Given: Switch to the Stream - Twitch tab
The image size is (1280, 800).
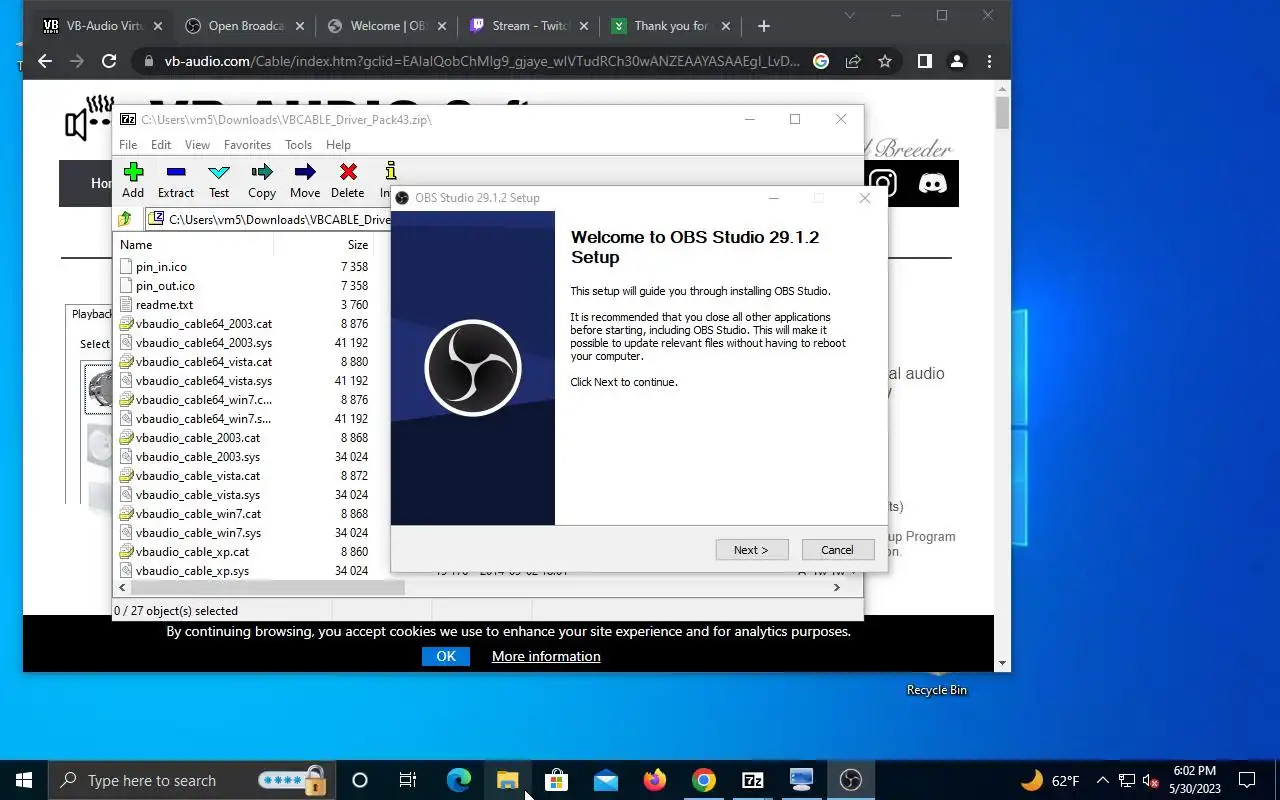Looking at the screenshot, I should pyautogui.click(x=530, y=26).
